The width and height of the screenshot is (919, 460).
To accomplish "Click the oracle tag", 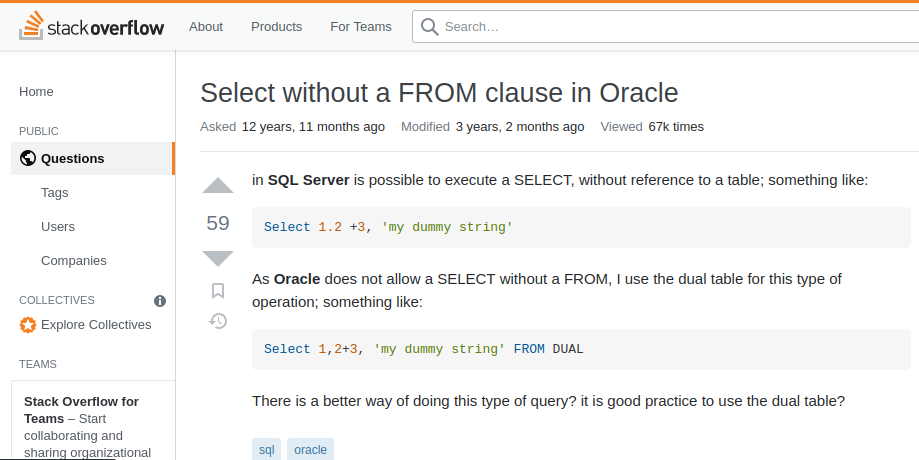I will point(311,449).
